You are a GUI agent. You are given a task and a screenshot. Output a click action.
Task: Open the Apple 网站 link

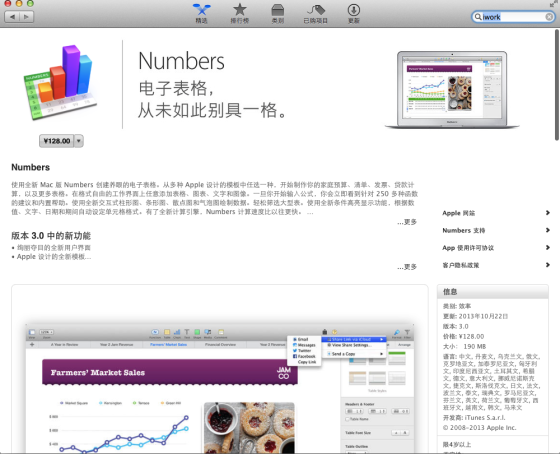(459, 213)
